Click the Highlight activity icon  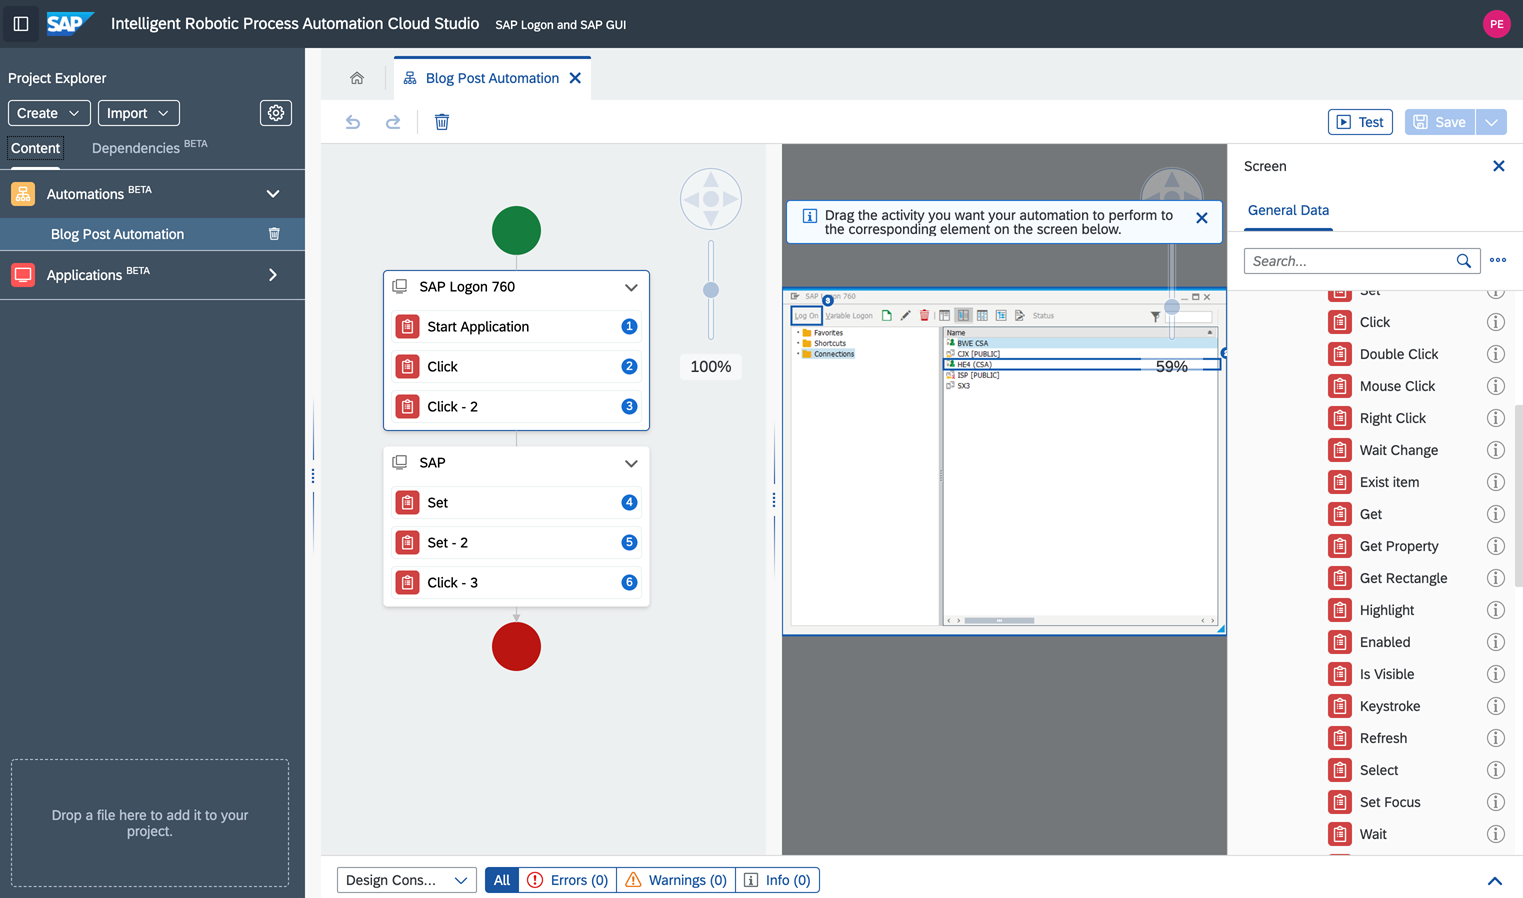pyautogui.click(x=1340, y=610)
